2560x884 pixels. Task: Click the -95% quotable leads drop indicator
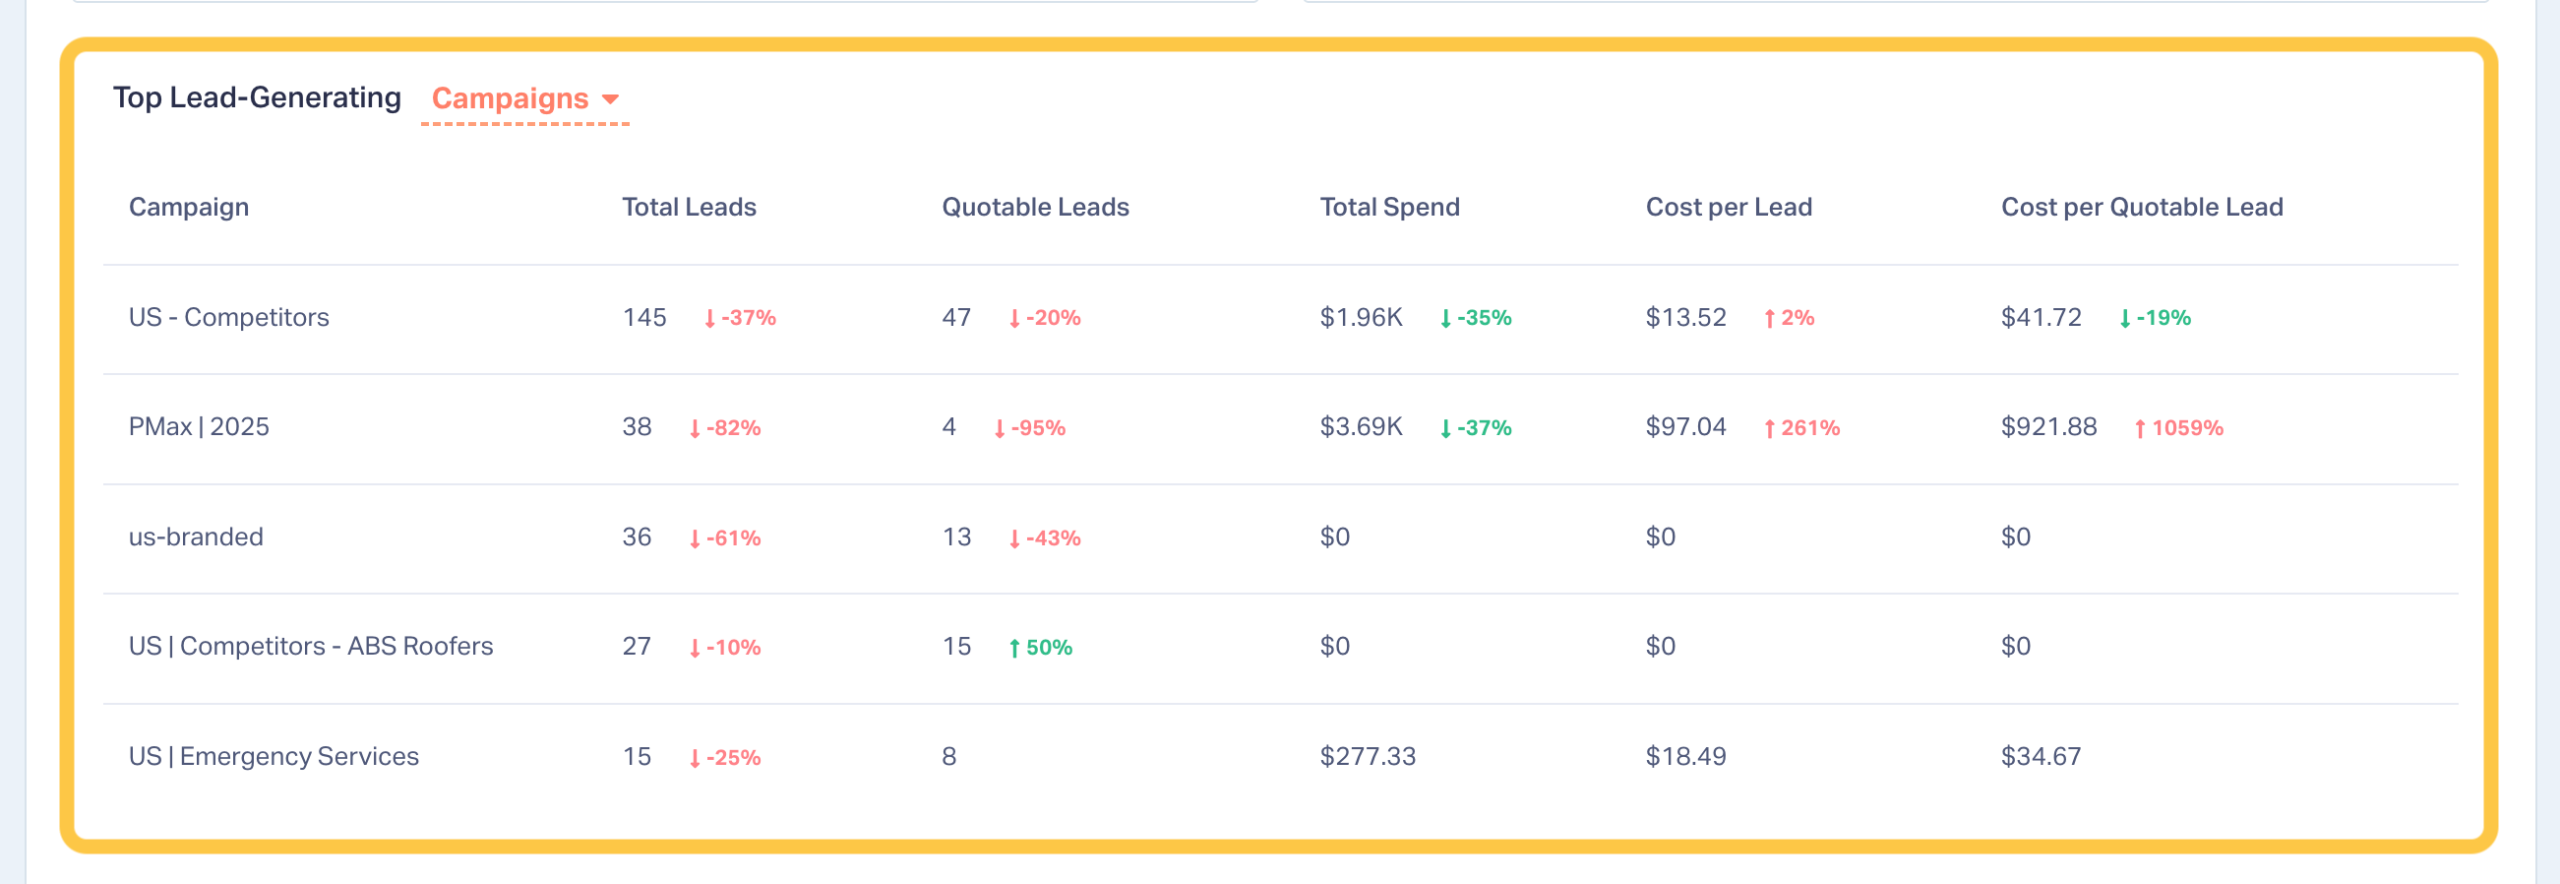click(x=1029, y=428)
